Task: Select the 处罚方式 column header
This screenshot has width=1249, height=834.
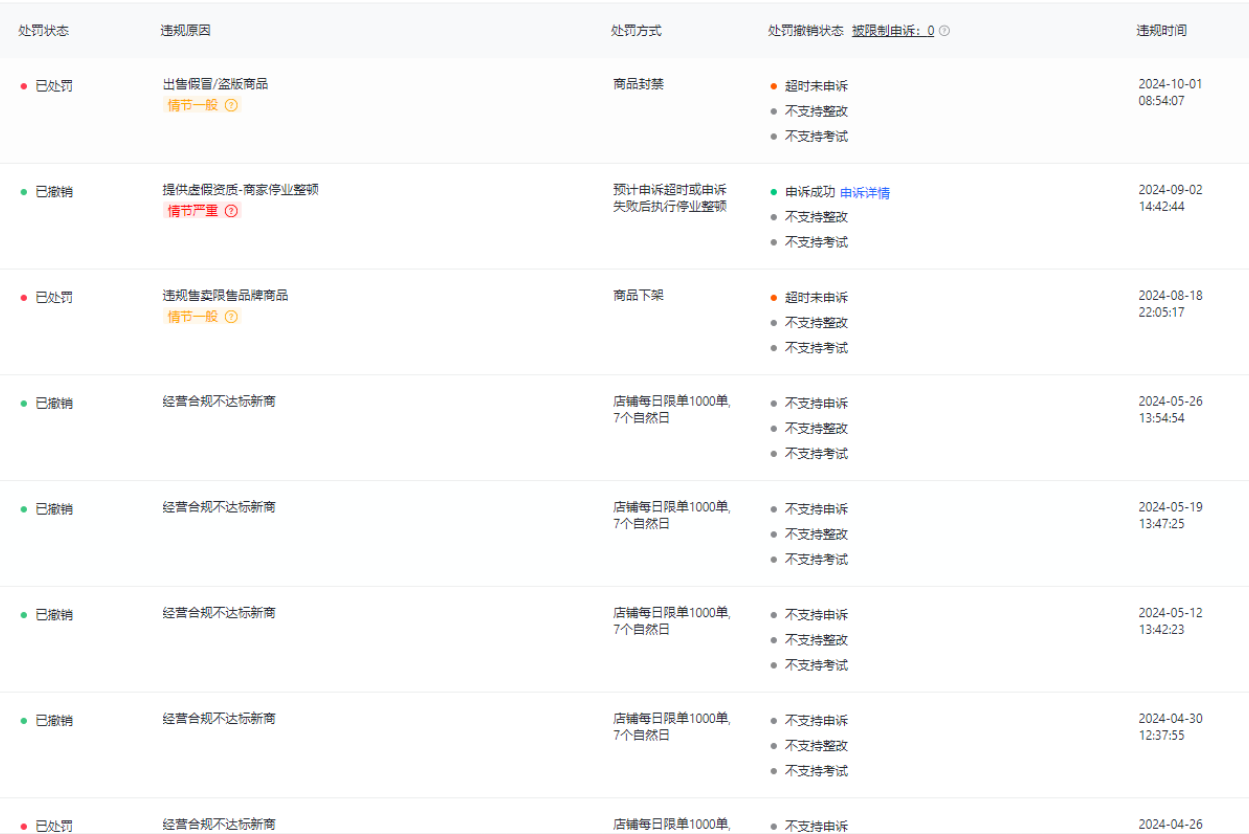Action: [636, 31]
